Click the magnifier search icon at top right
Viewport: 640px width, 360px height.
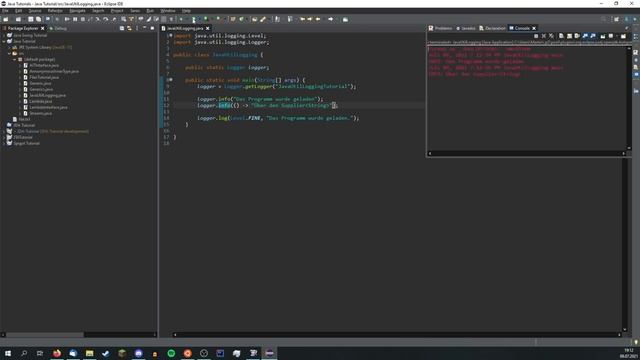pyautogui.click(x=603, y=19)
